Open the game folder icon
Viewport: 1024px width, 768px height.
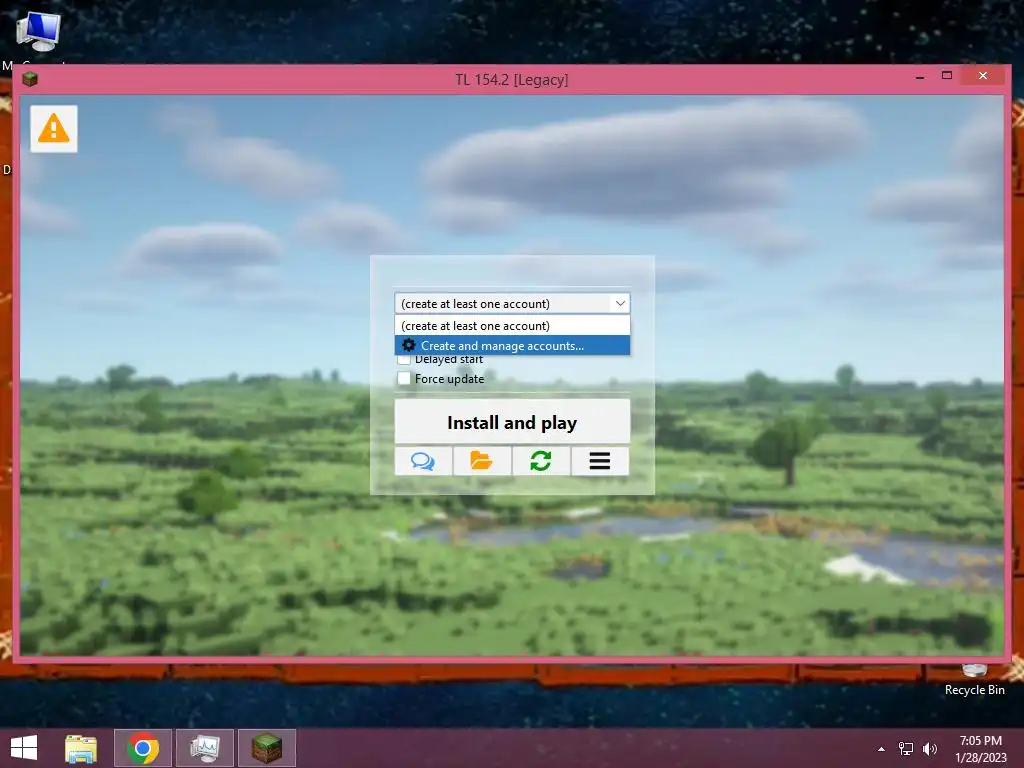click(x=482, y=461)
